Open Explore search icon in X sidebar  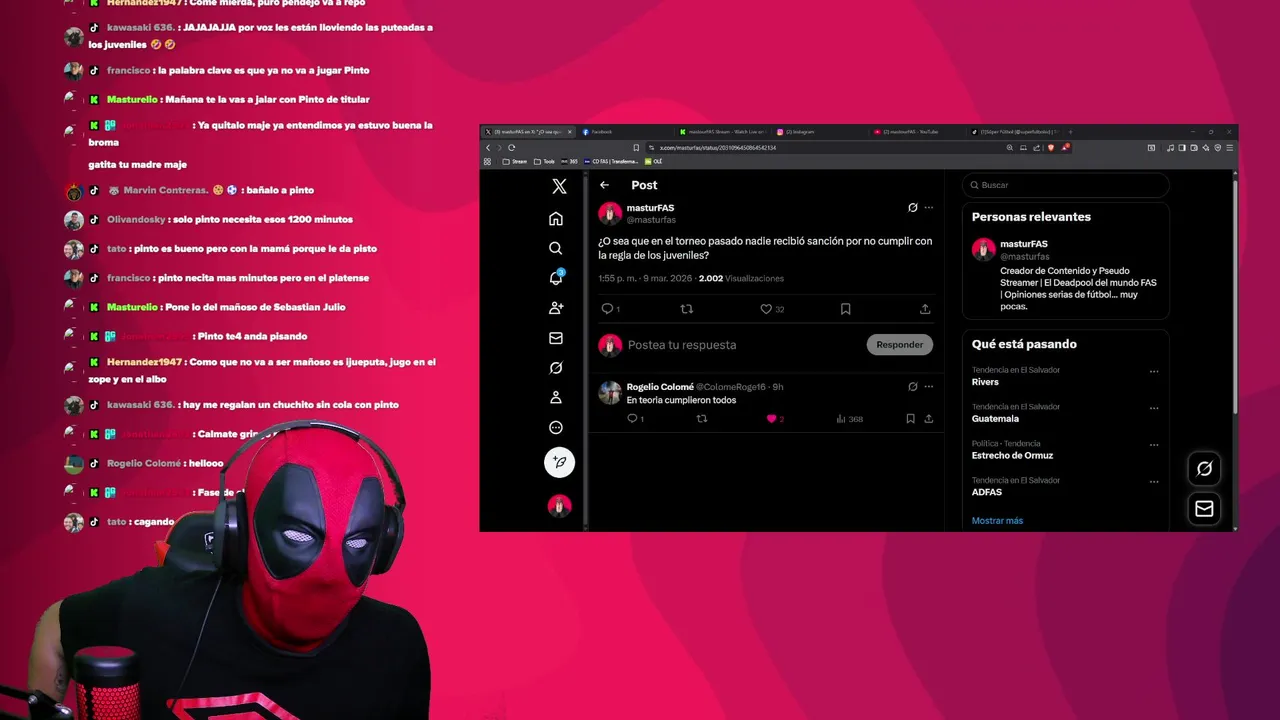point(556,248)
